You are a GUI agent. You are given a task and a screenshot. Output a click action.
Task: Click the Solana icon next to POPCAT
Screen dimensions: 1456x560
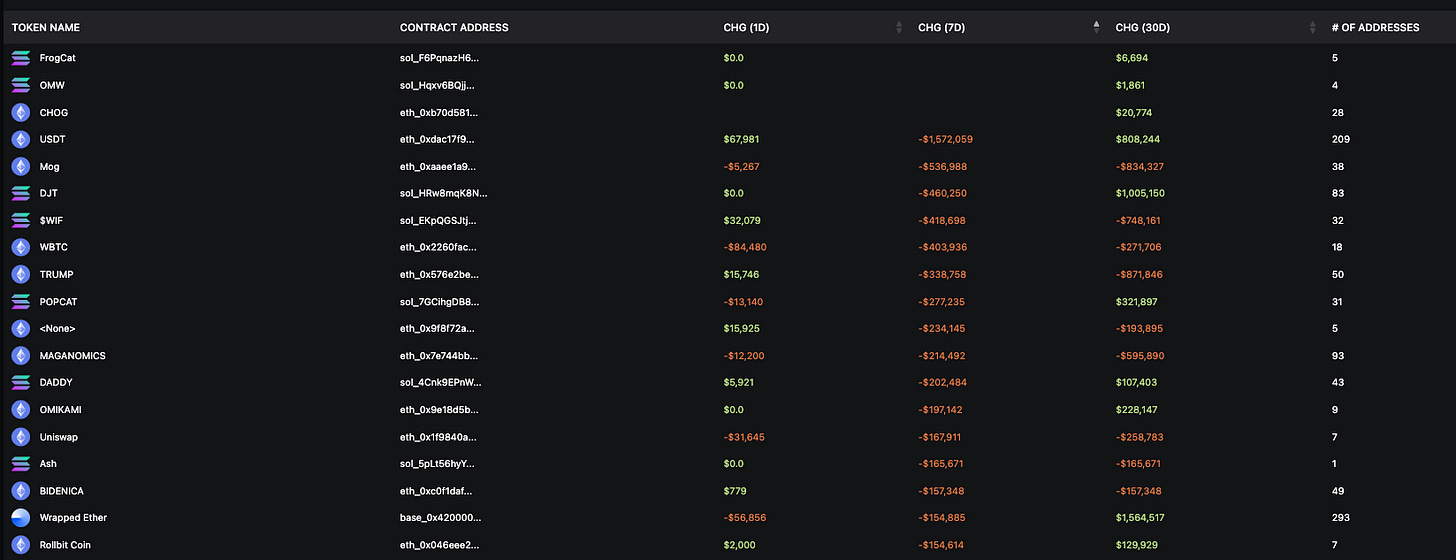point(20,301)
